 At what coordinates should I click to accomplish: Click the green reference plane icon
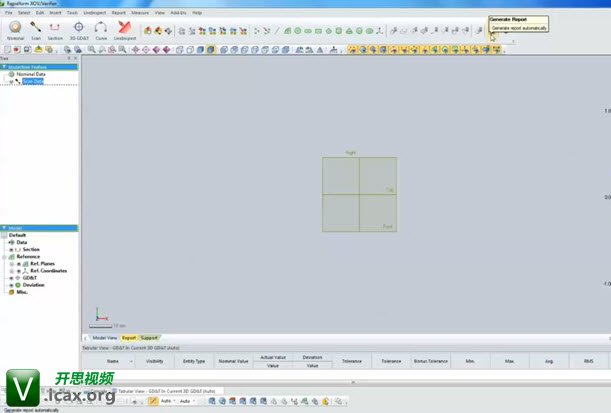[x=287, y=31]
